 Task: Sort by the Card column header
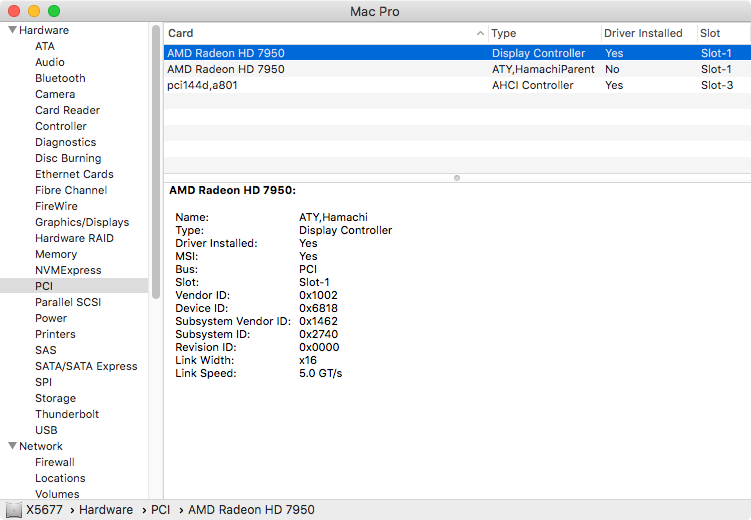181,33
